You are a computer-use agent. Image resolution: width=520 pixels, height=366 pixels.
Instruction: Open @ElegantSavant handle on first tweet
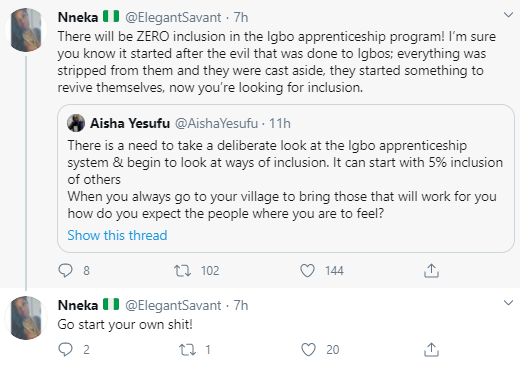[x=173, y=17]
